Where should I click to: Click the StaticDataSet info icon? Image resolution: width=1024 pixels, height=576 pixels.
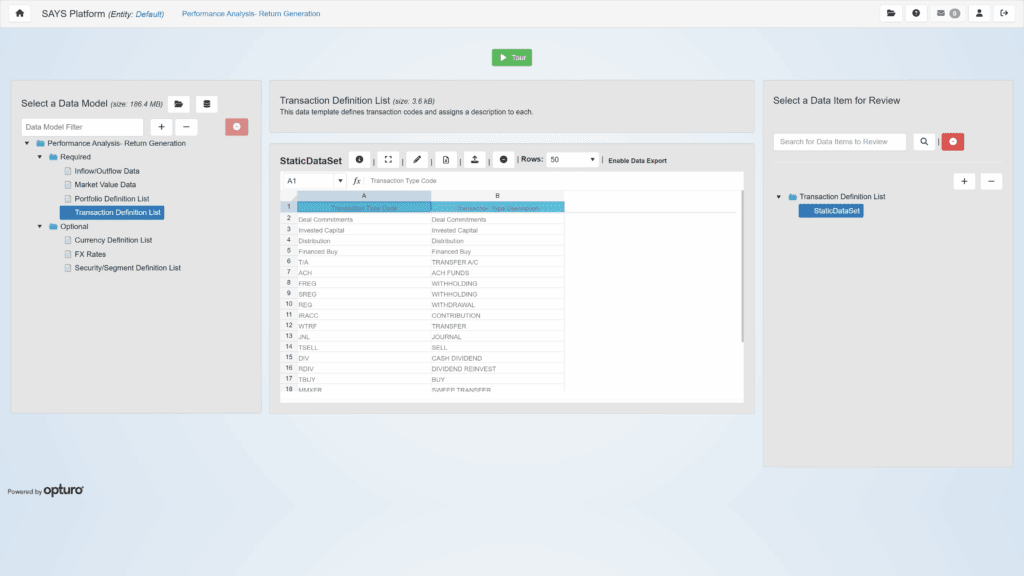pos(359,160)
